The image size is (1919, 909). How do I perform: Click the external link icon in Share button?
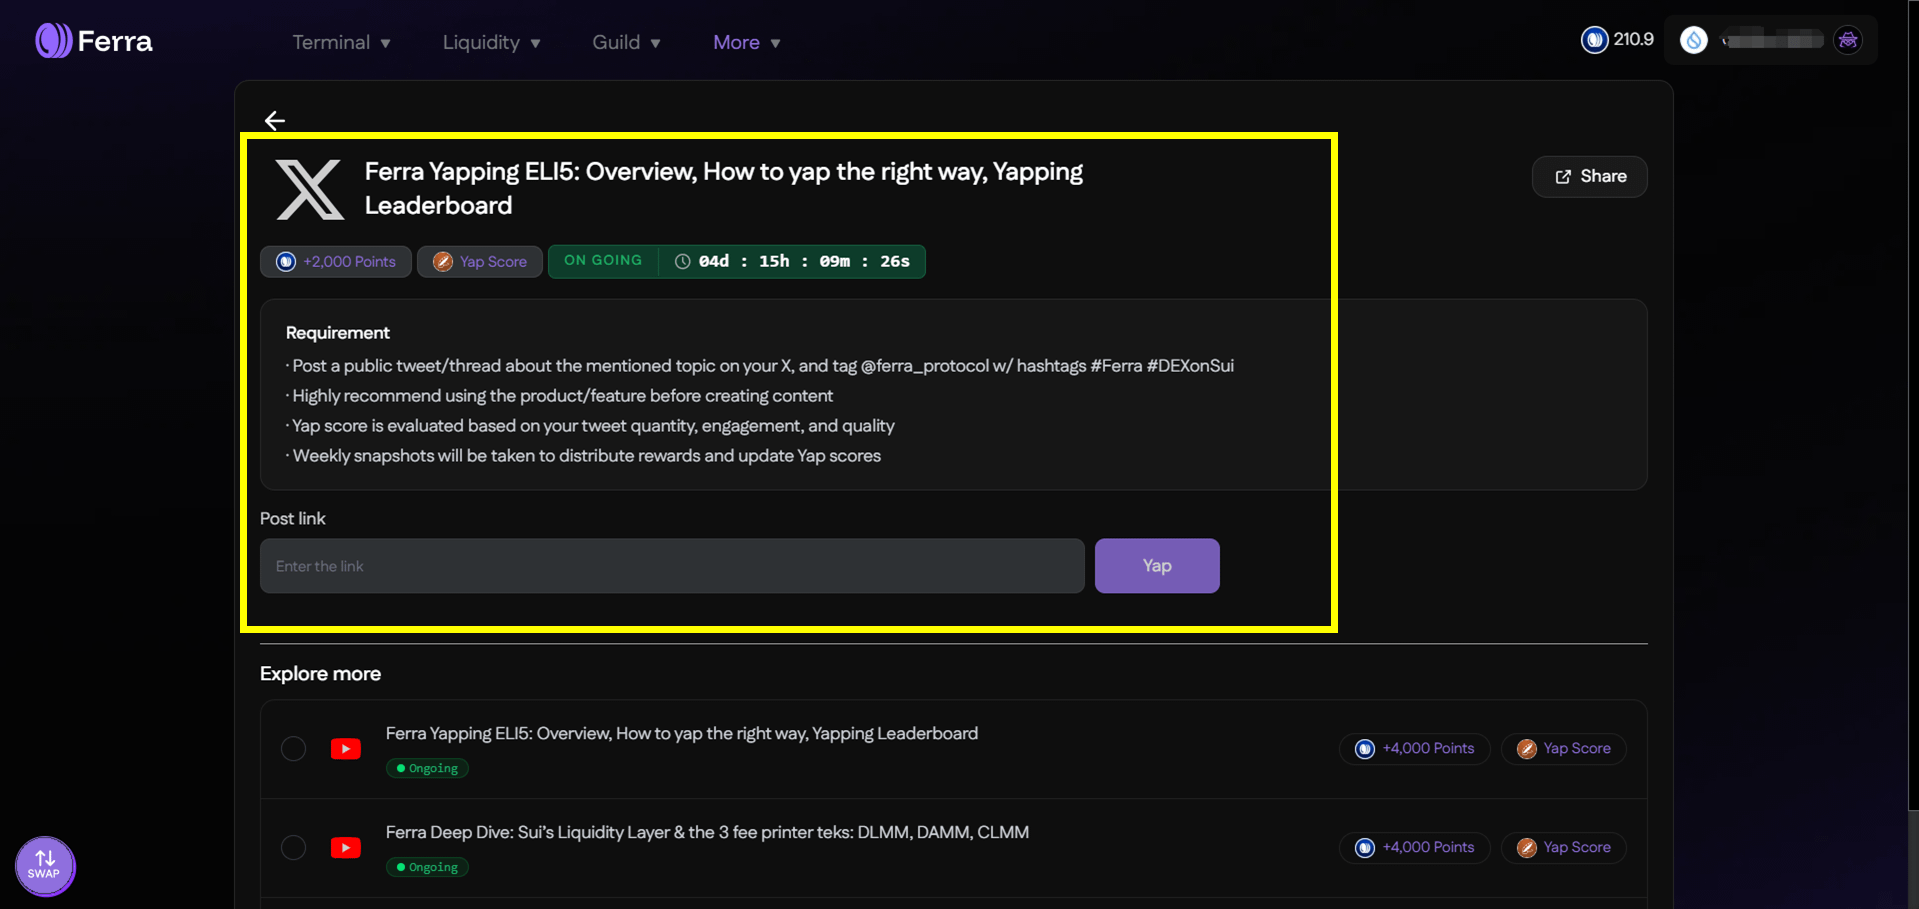(1563, 177)
